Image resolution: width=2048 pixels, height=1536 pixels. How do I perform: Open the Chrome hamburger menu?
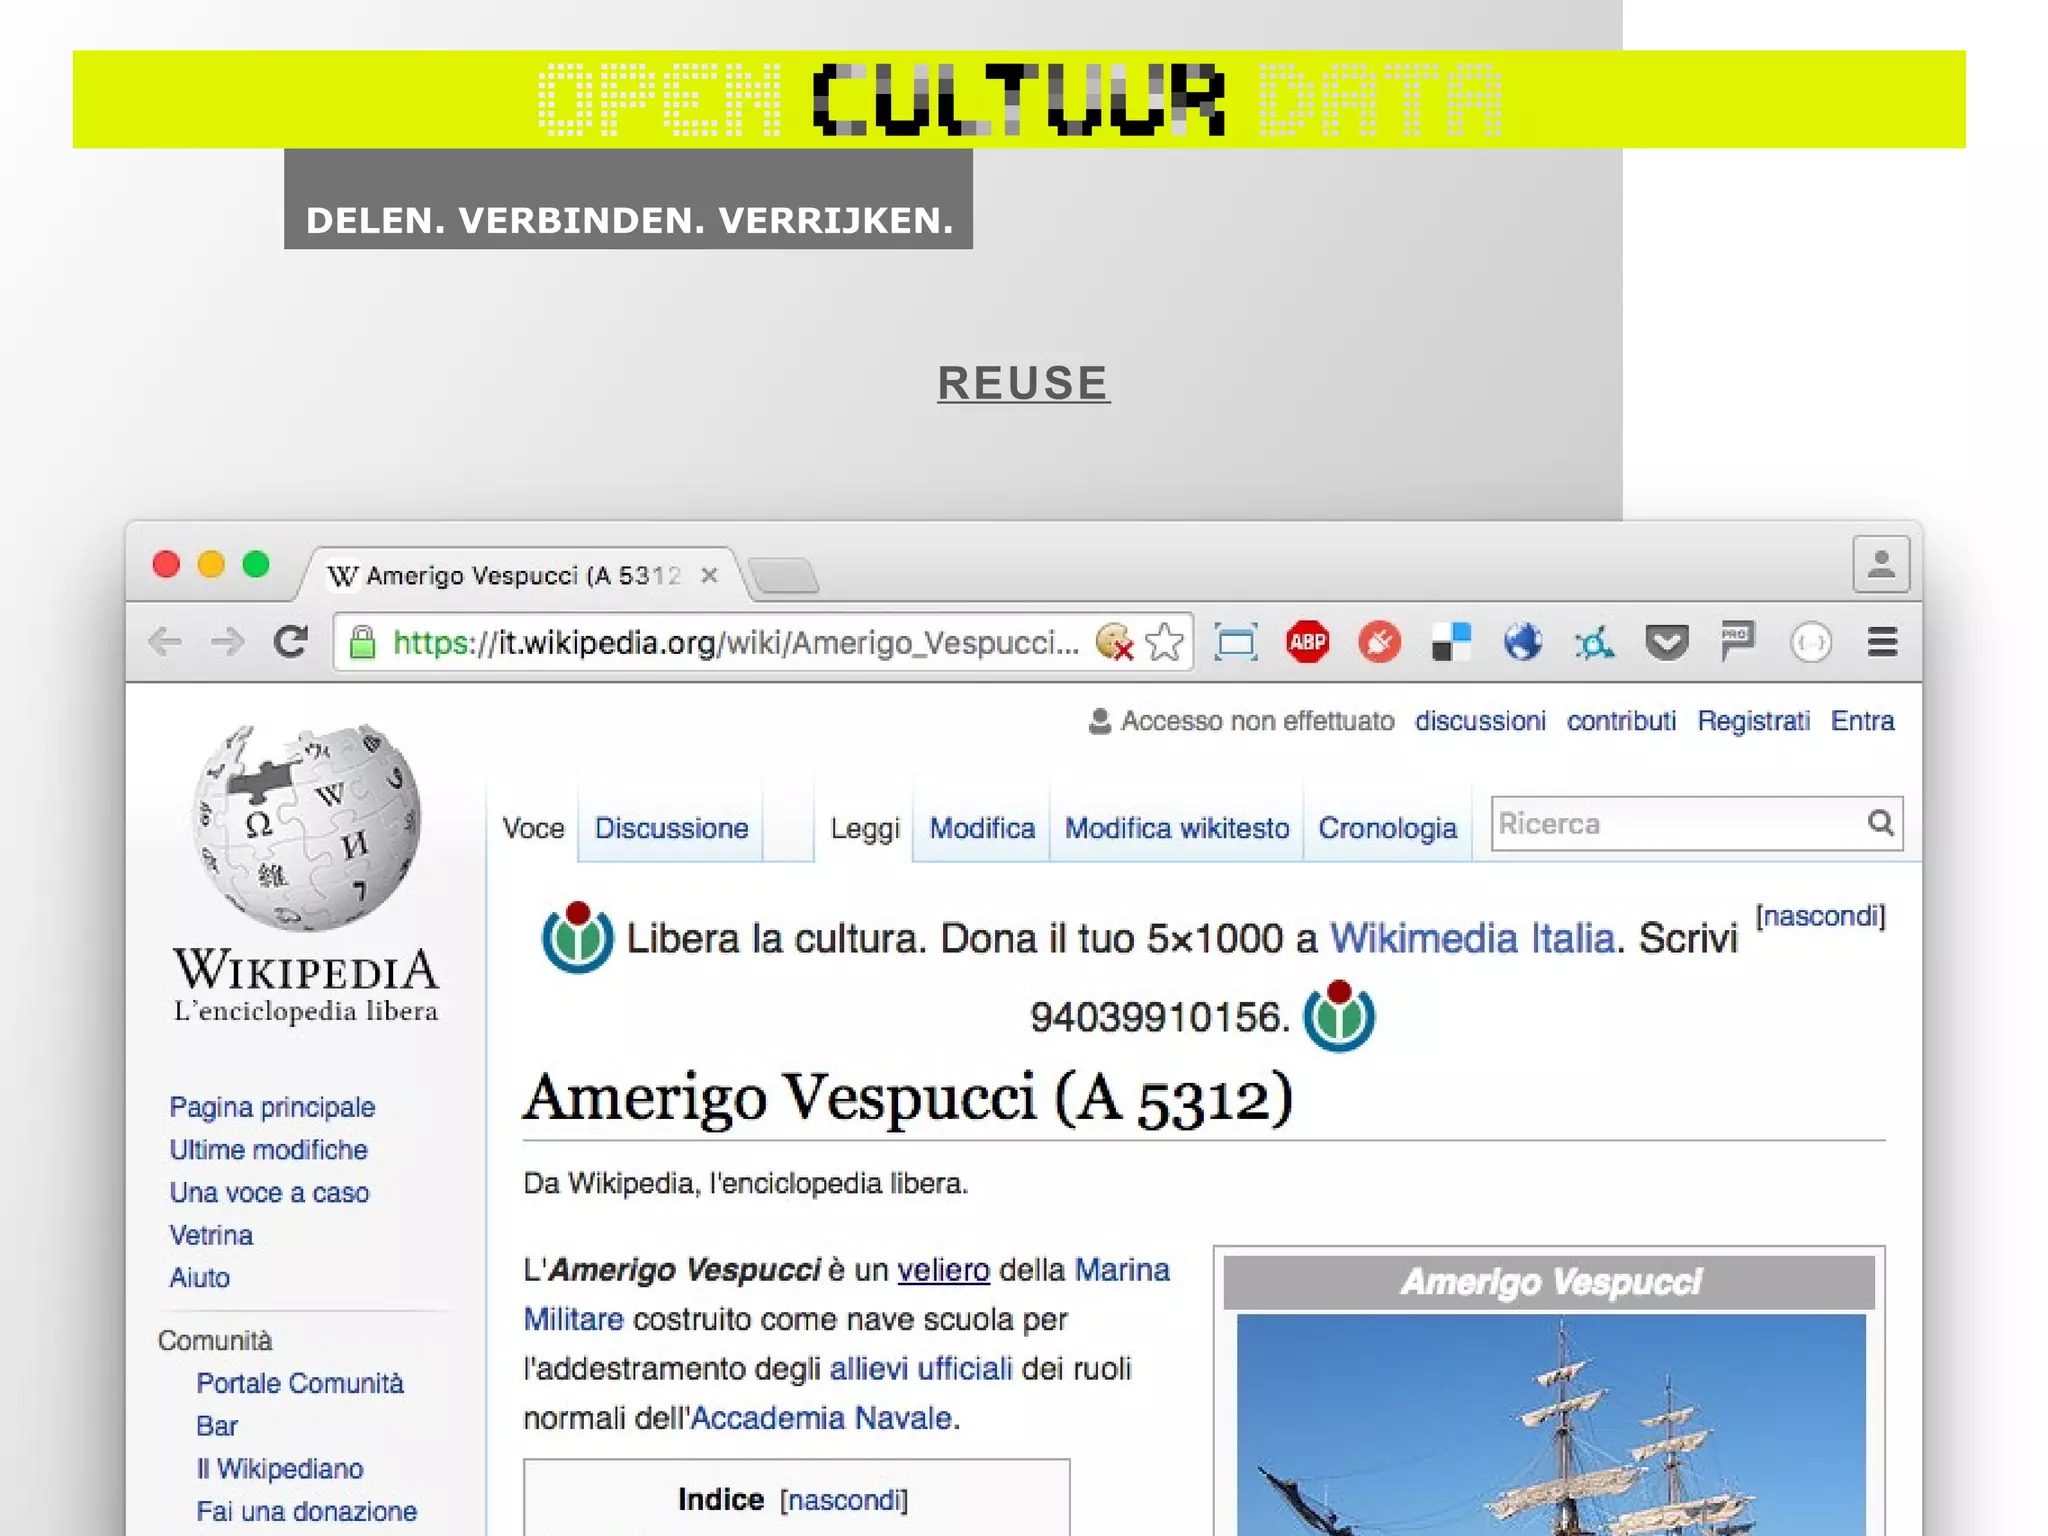[x=1882, y=642]
